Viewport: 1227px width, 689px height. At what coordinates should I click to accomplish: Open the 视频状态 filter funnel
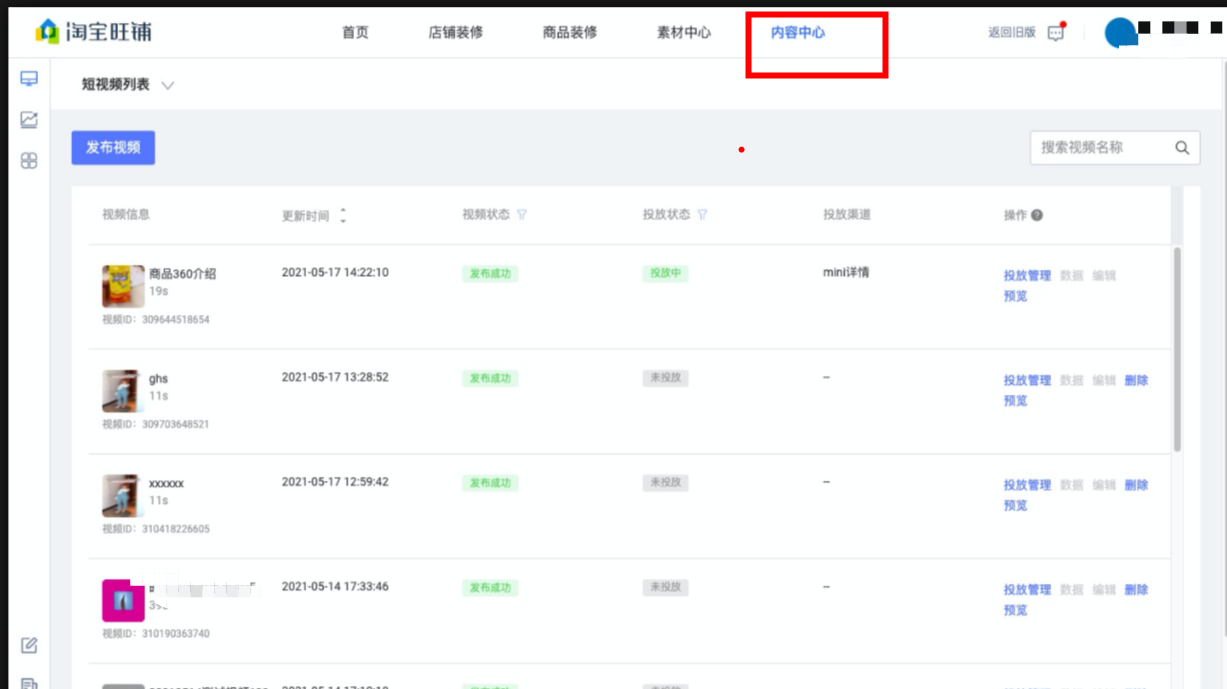point(522,215)
